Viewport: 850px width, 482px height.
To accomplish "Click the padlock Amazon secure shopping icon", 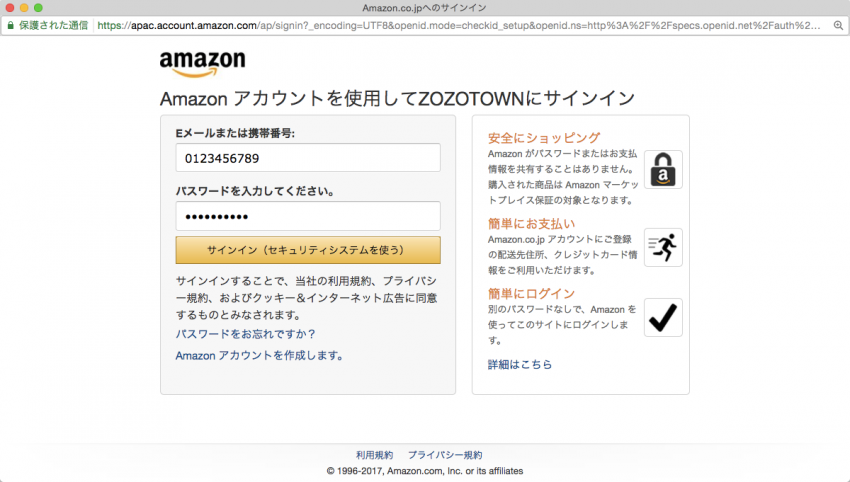I will click(663, 170).
